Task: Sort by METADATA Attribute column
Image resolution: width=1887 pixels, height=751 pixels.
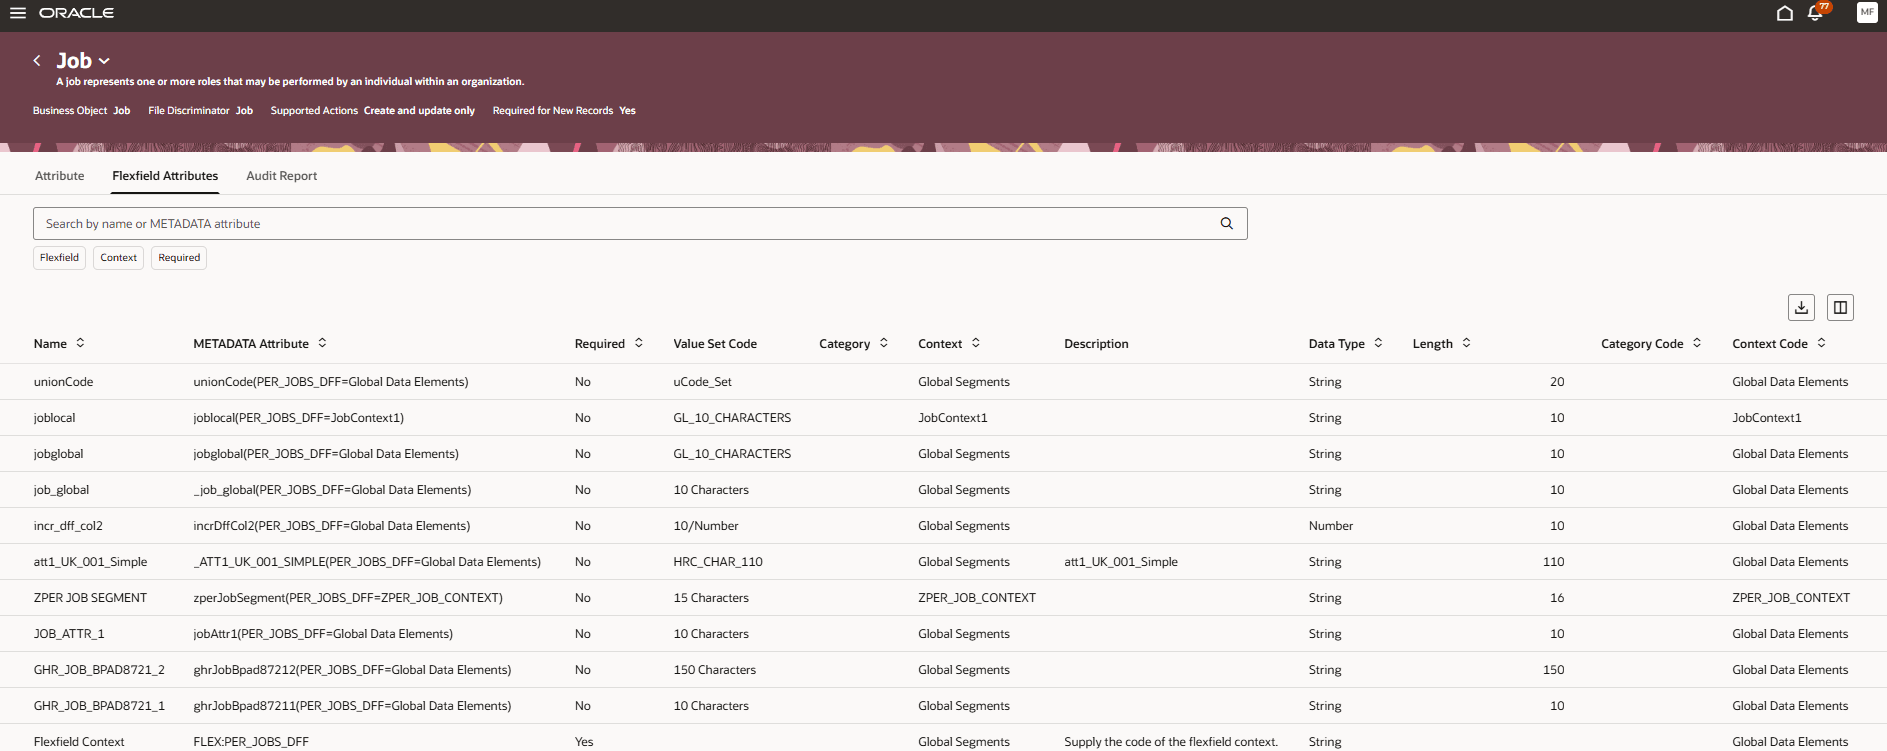Action: (322, 343)
